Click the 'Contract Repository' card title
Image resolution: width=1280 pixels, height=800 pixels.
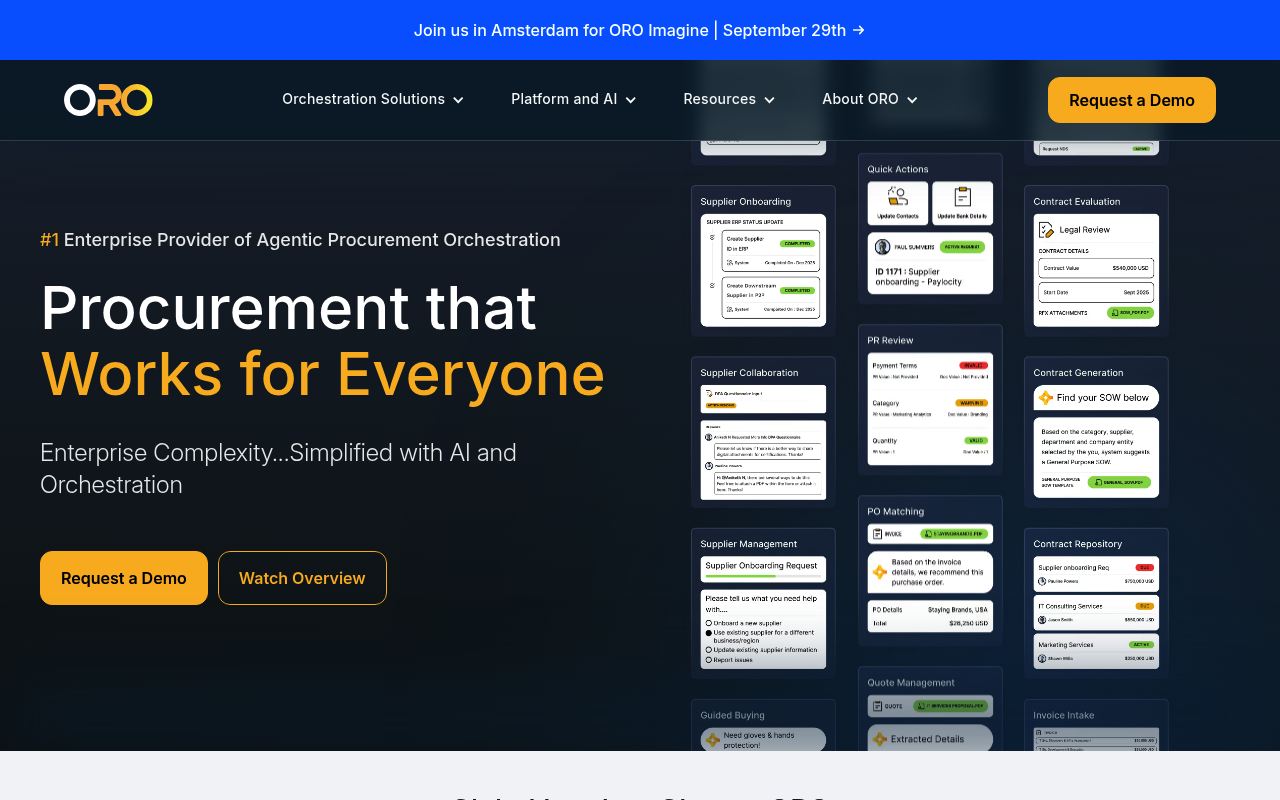[1078, 544]
